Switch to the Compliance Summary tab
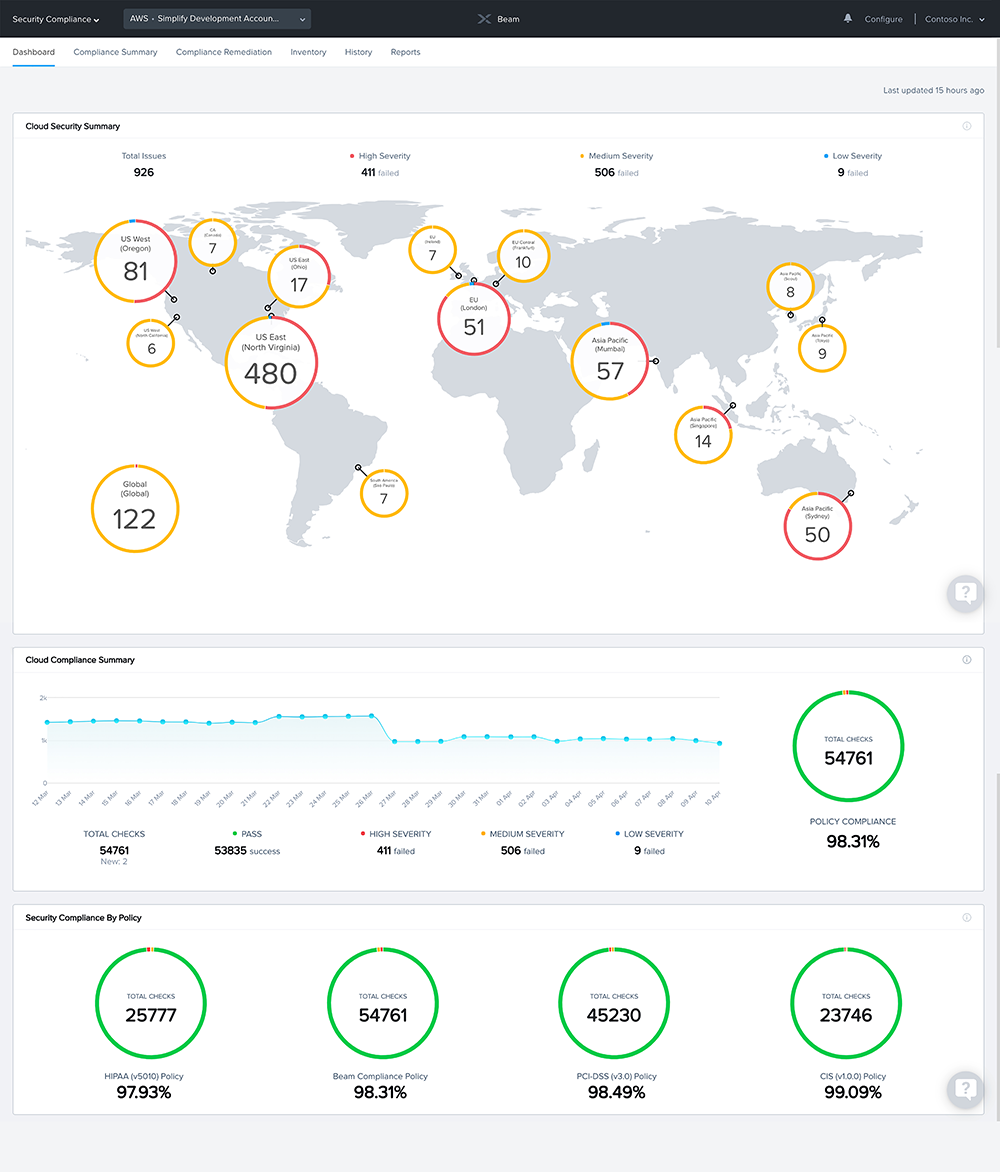The width and height of the screenshot is (1000, 1172). click(115, 52)
